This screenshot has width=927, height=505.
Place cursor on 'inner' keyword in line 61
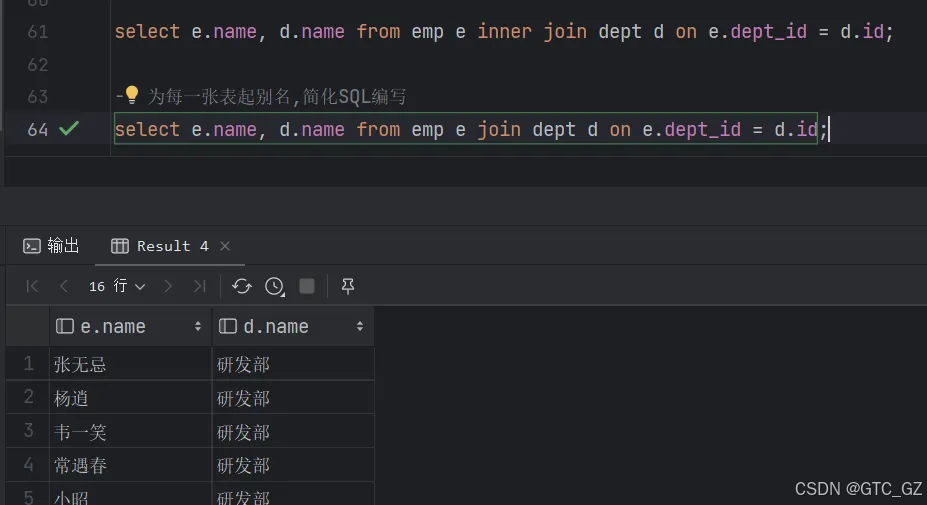point(504,31)
